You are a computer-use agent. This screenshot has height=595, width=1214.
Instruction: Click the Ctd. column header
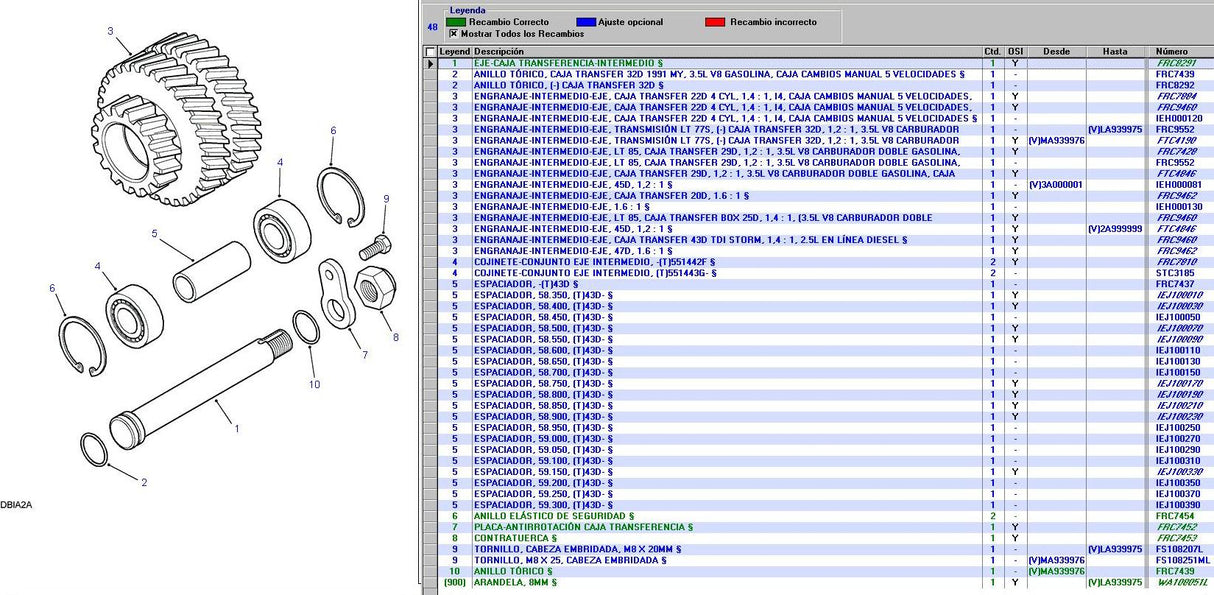(x=992, y=51)
